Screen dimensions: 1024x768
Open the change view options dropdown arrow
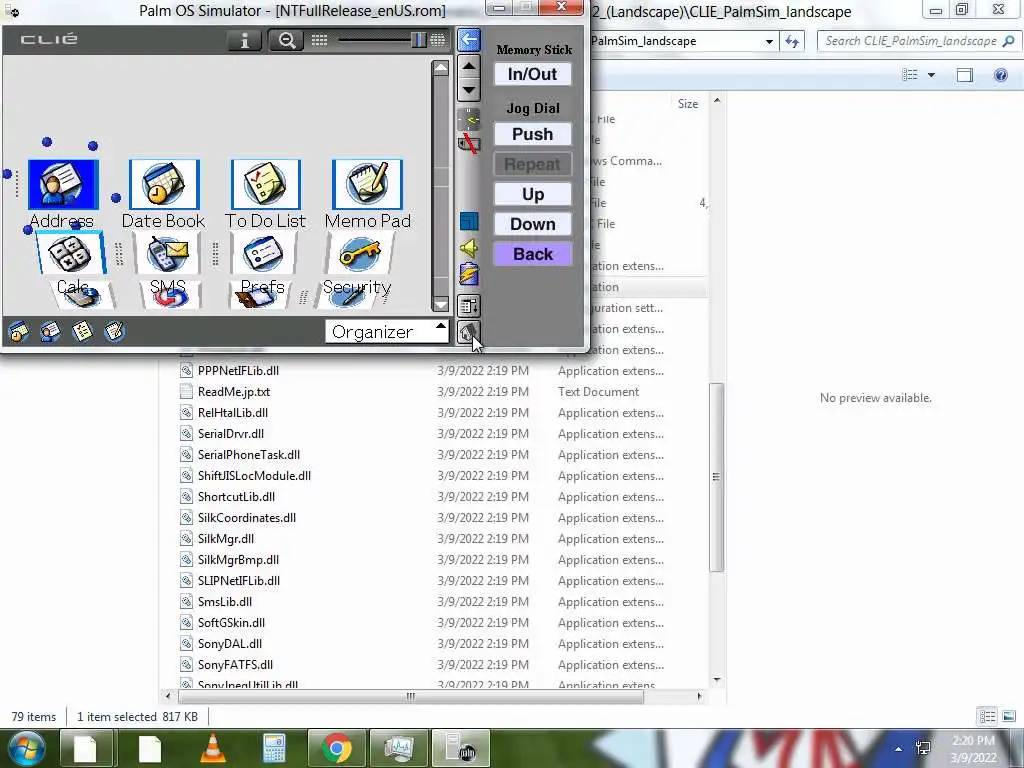[931, 75]
